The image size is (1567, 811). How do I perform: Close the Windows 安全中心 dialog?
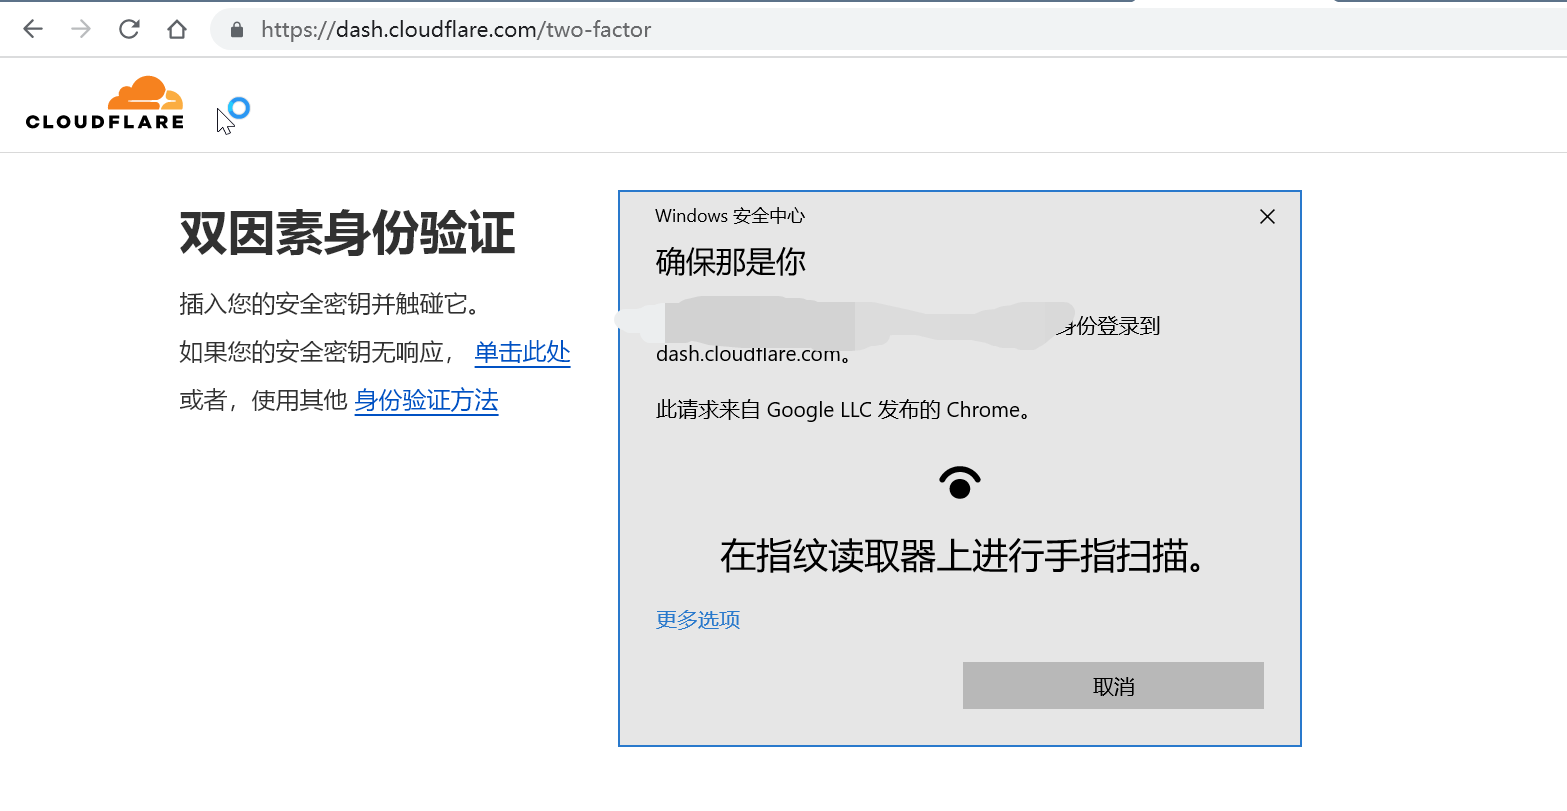point(1267,216)
